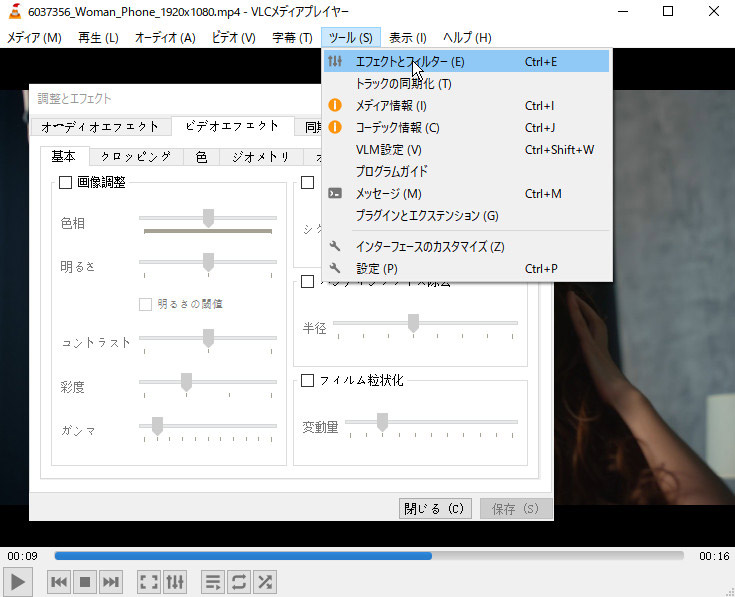Screen dimensions: 735x597
Task: Select the 色 sub-tab
Action: [201, 157]
